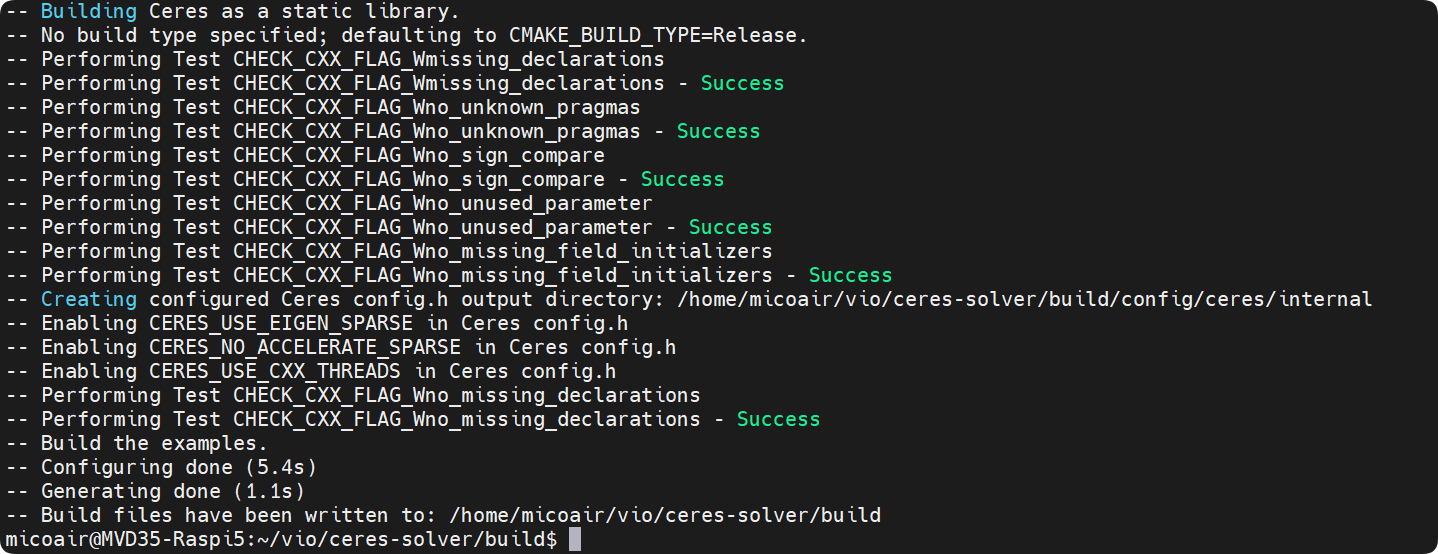
Task: Click the Build the examples line
Action: (x=137, y=443)
